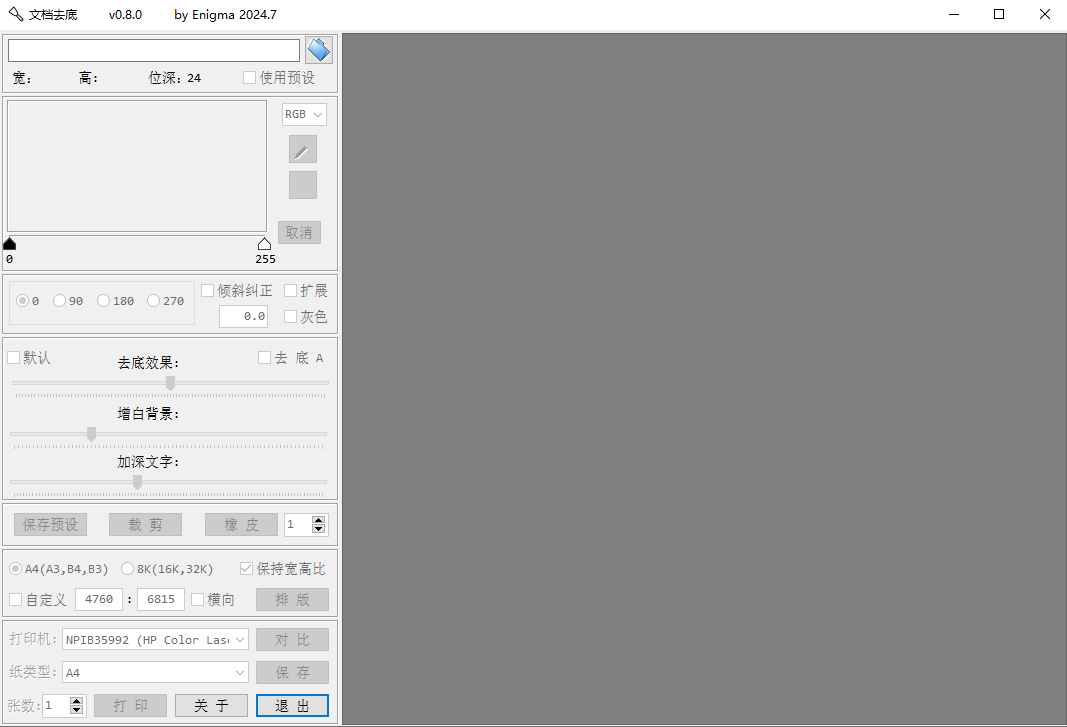
Task: Decrease the eraser size spinner
Action: [318, 529]
